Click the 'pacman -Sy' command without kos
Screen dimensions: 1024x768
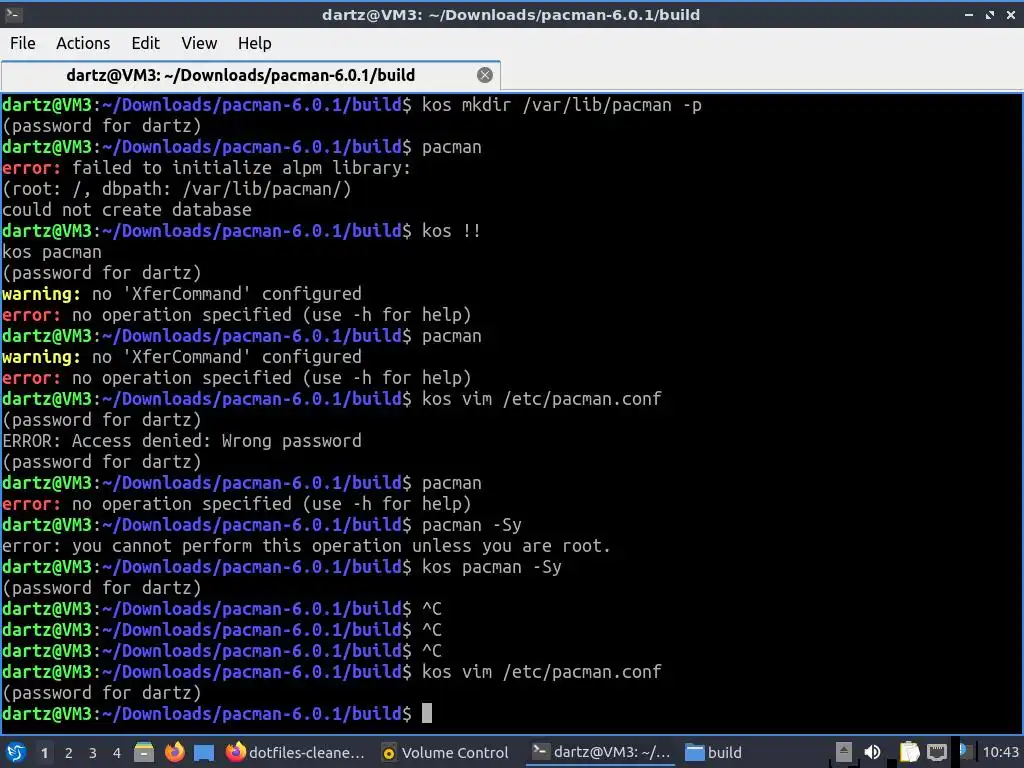pos(472,525)
